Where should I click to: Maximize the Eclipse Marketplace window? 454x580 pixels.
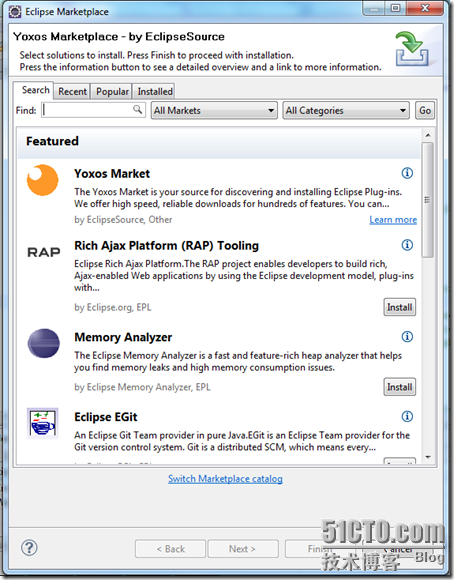396,8
